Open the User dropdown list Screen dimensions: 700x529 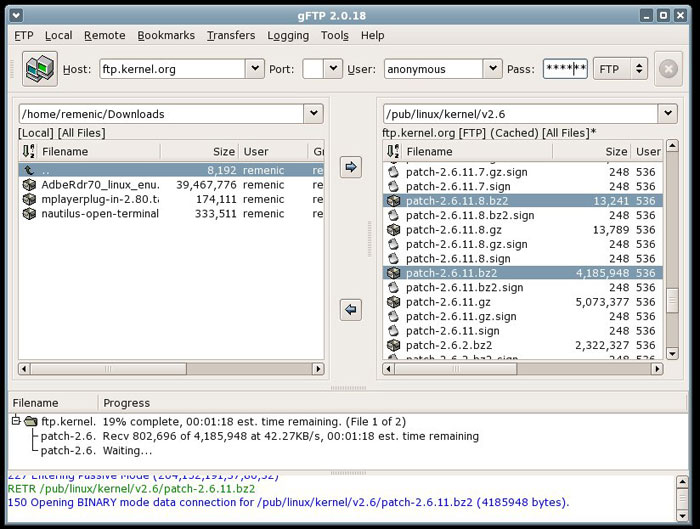pyautogui.click(x=493, y=69)
